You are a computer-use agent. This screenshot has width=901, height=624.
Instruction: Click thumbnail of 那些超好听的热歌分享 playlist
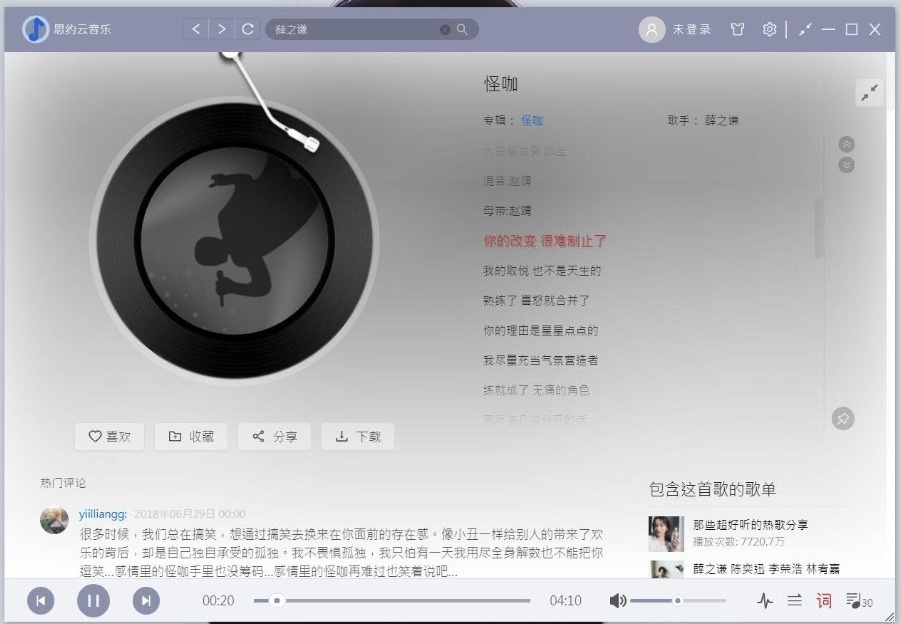(x=666, y=534)
